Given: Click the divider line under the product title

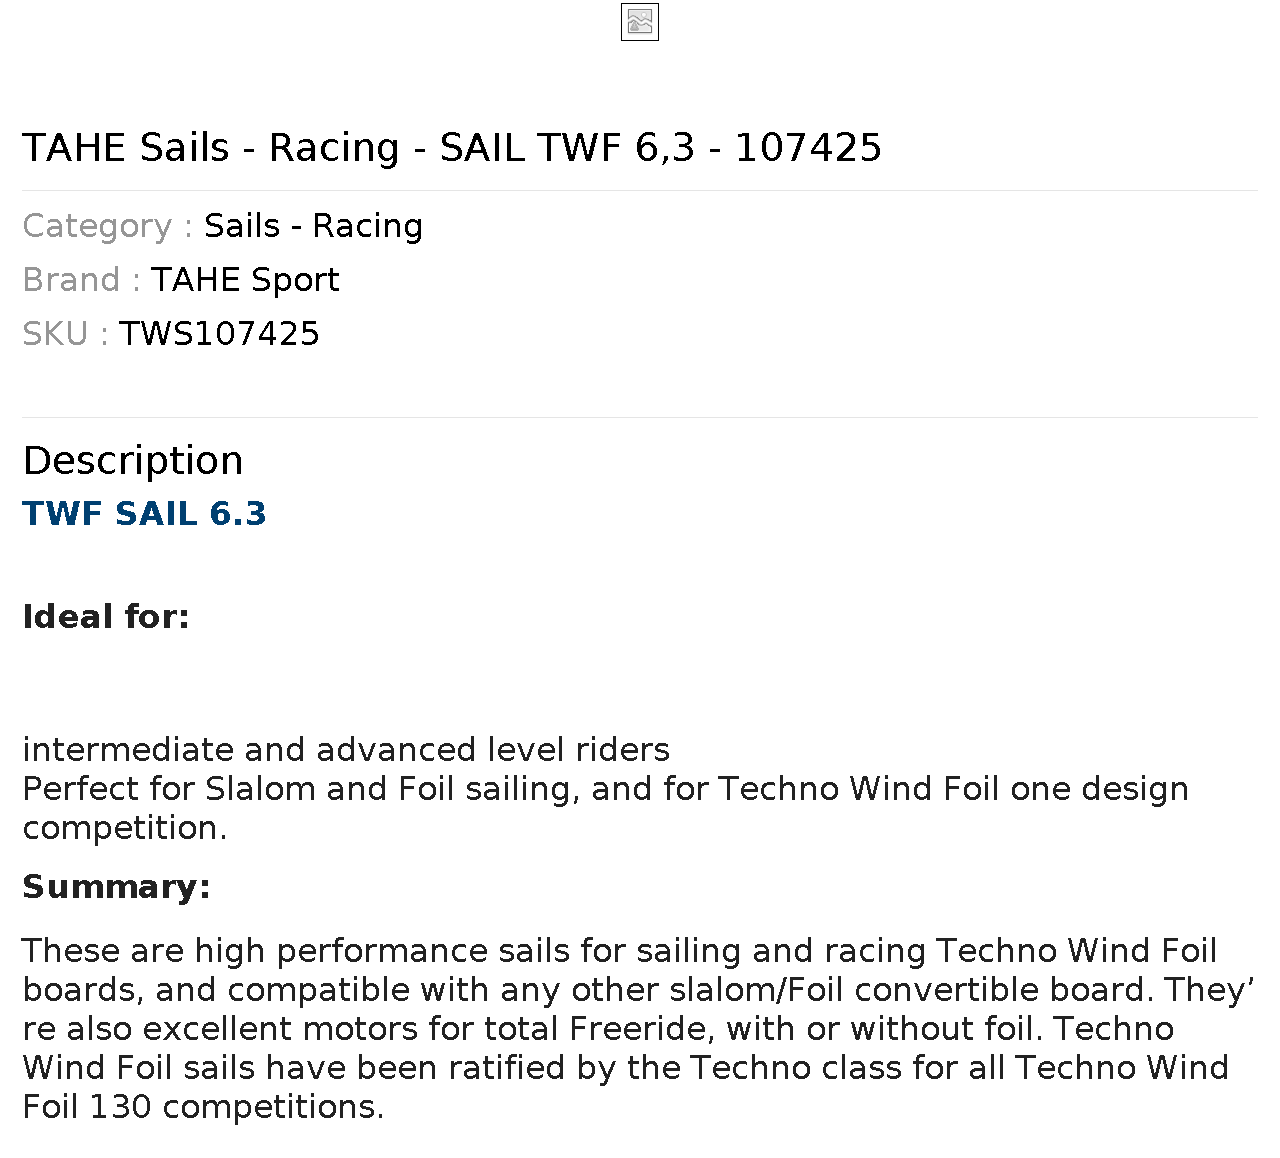Looking at the screenshot, I should point(640,190).
